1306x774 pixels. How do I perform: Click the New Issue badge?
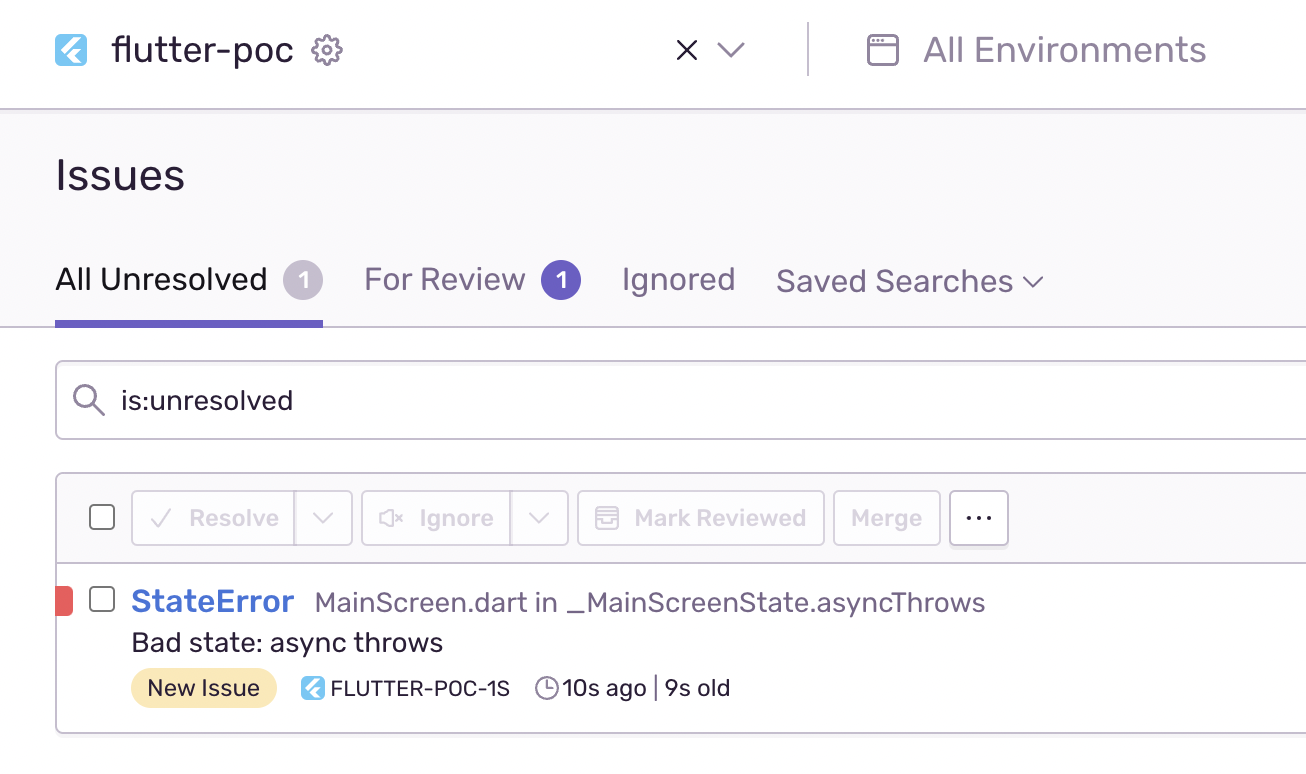click(204, 688)
